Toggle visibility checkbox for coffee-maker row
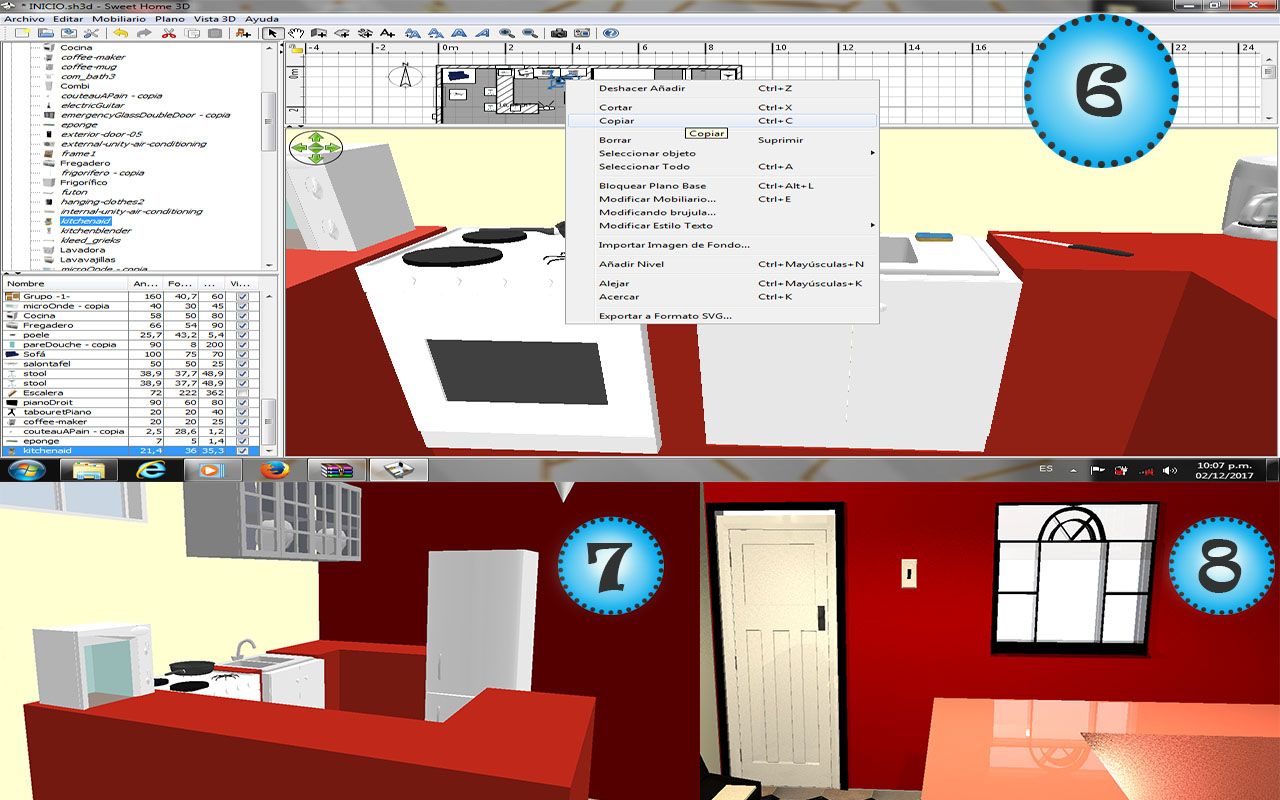Image resolution: width=1280 pixels, height=800 pixels. [242, 422]
